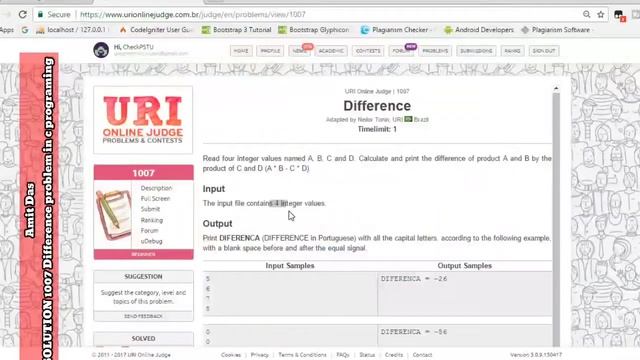
Task: Open the Status footer link
Action: tap(367, 355)
